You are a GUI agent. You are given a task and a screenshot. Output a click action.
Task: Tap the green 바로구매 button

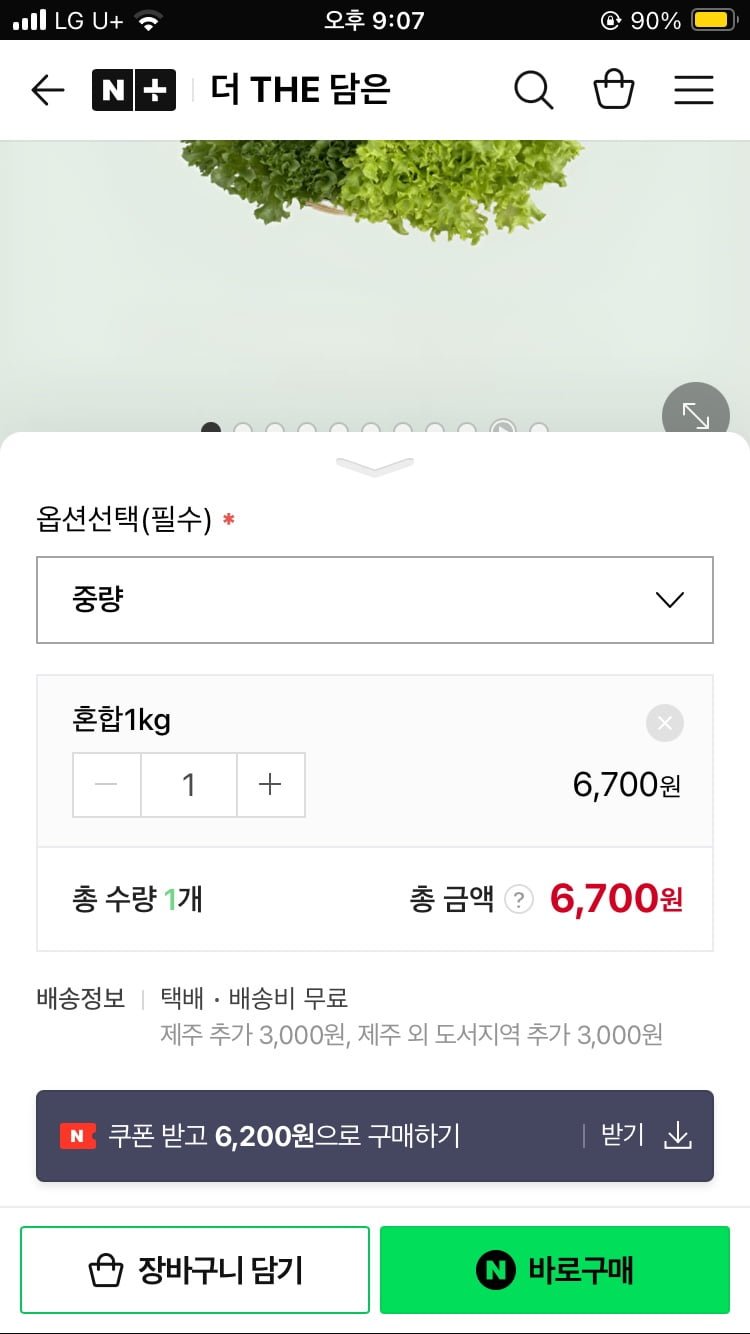[555, 1270]
